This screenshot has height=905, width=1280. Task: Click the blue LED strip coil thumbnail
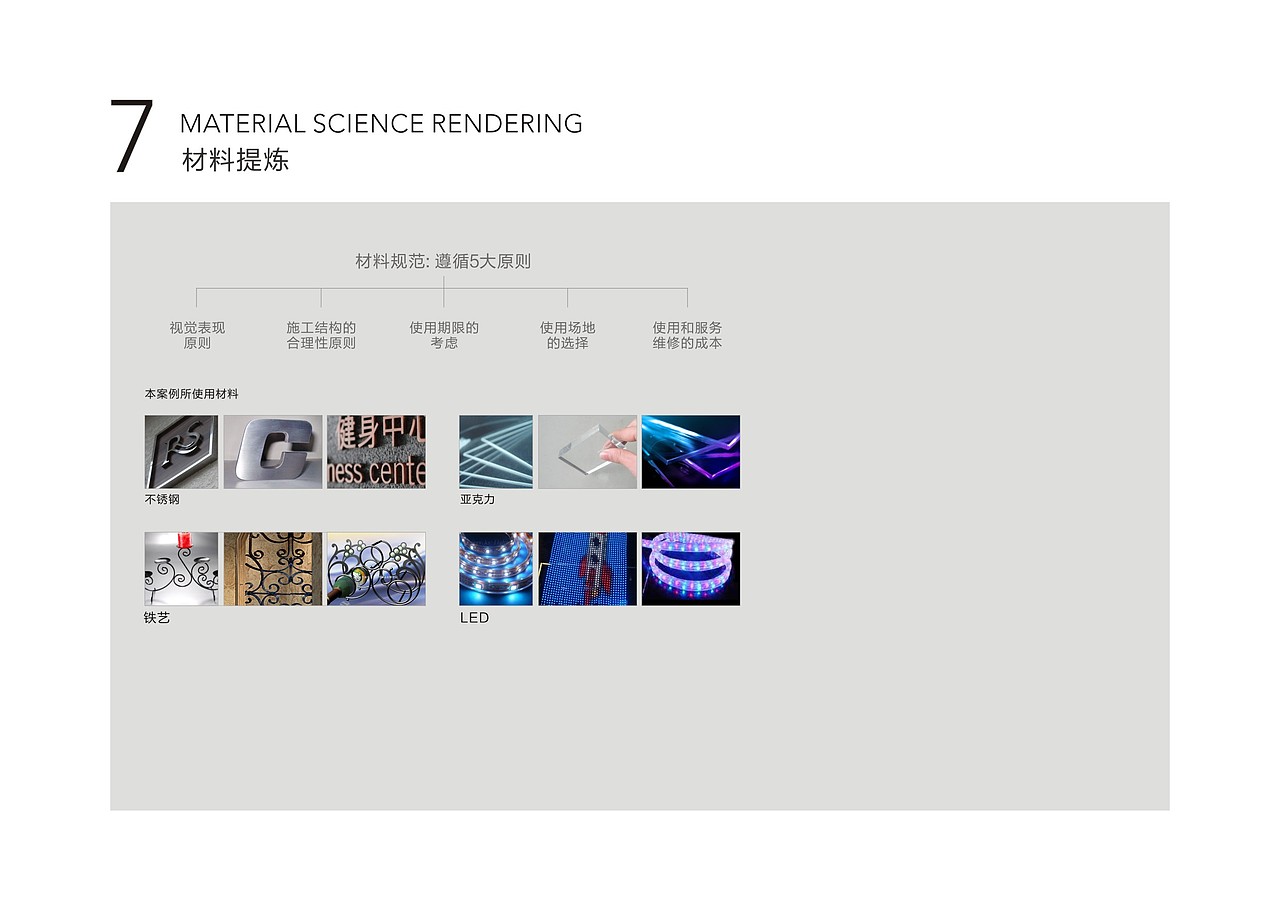click(x=496, y=569)
